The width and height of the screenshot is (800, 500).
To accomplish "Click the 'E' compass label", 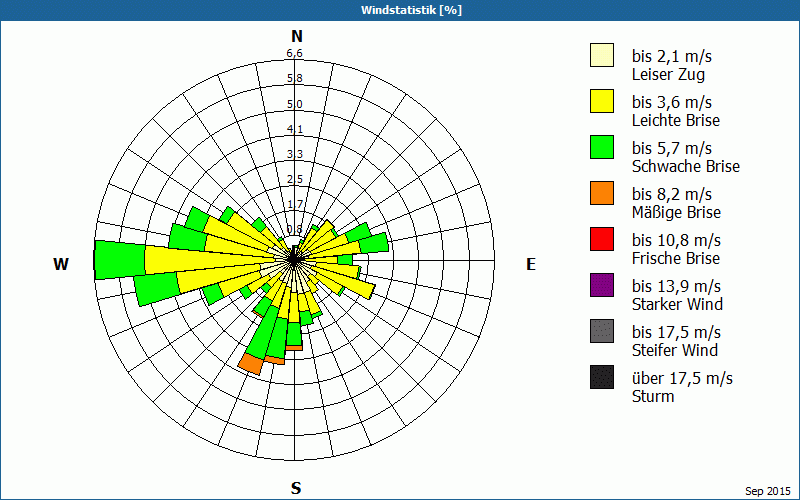I will pos(531,264).
